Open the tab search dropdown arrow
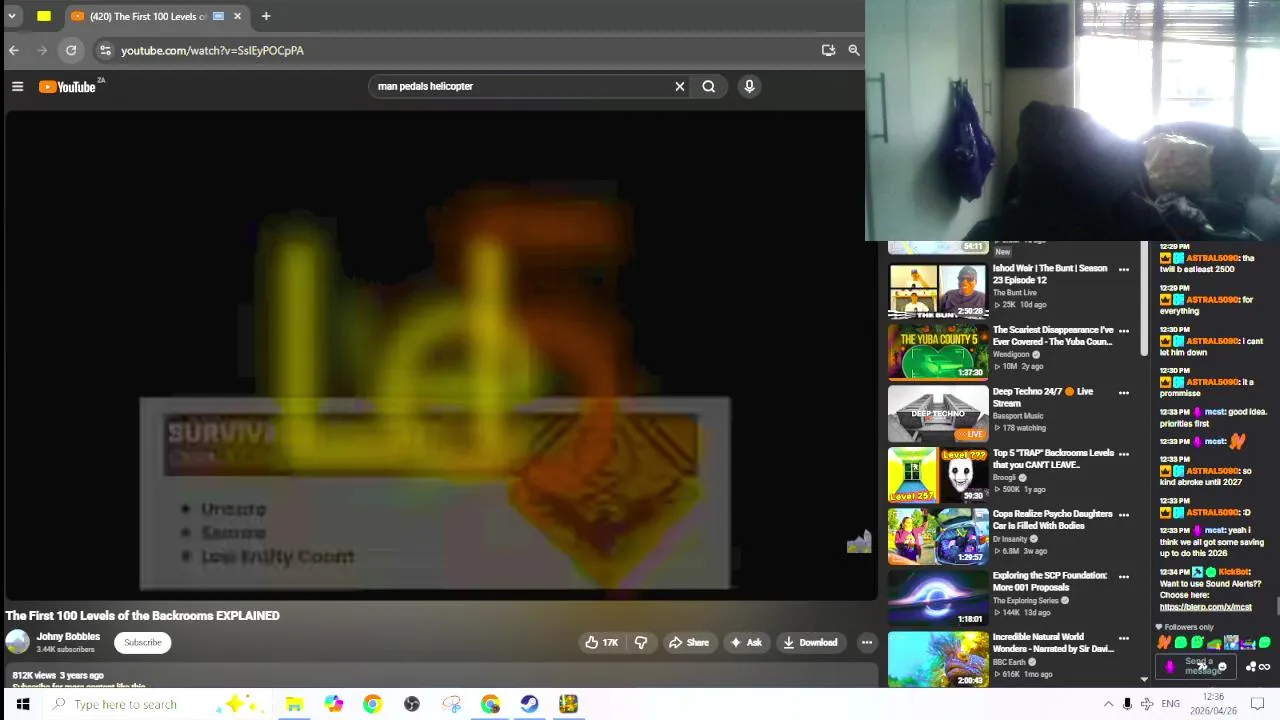 (12, 16)
